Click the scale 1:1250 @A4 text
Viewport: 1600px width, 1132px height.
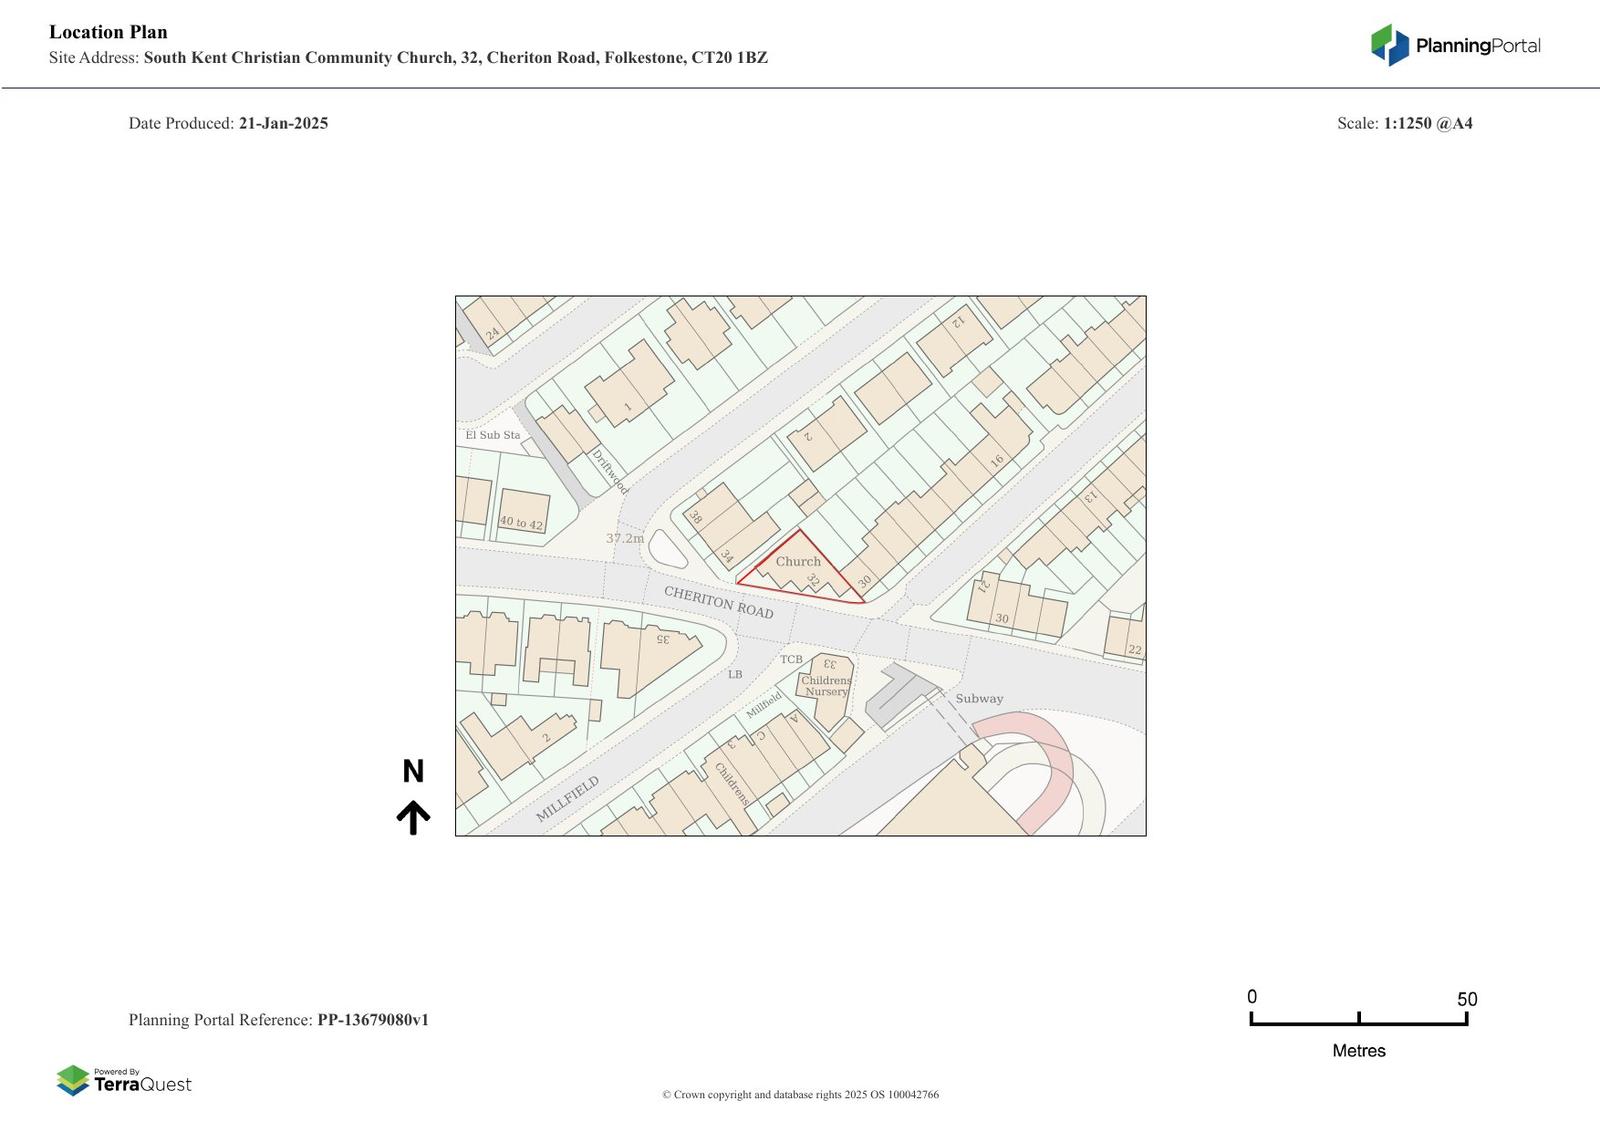(x=1427, y=123)
